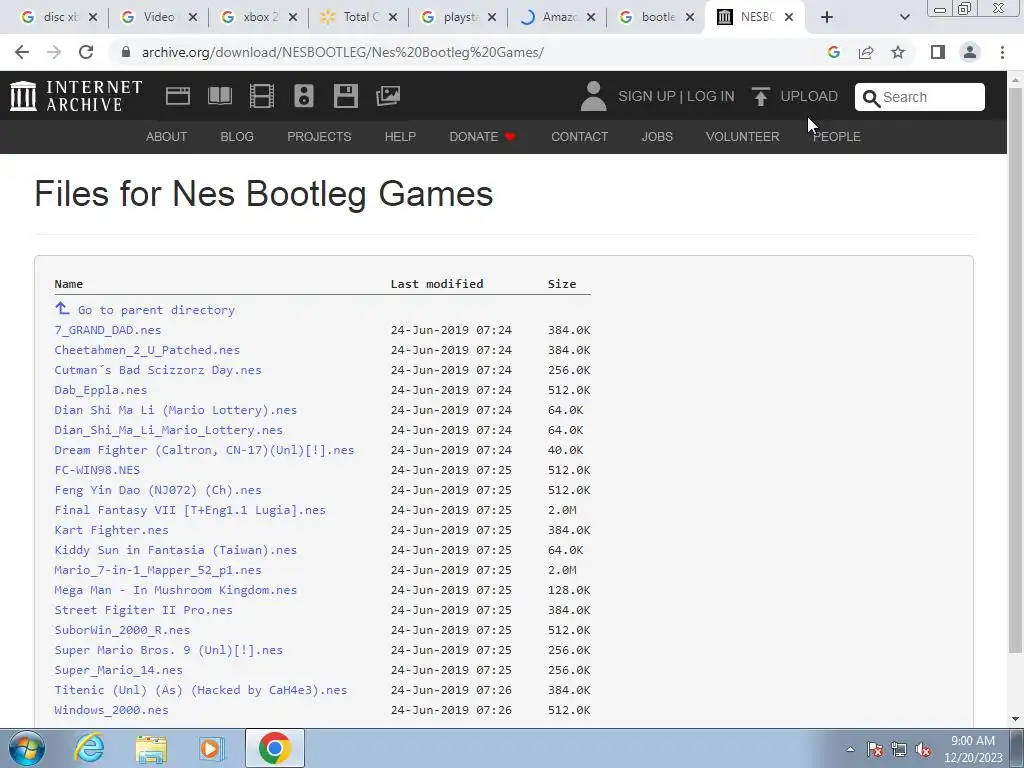Toggle the browser side panel

(x=938, y=52)
